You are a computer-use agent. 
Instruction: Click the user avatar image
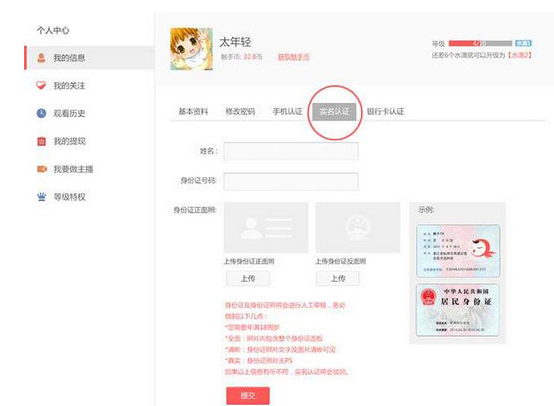[x=191, y=49]
